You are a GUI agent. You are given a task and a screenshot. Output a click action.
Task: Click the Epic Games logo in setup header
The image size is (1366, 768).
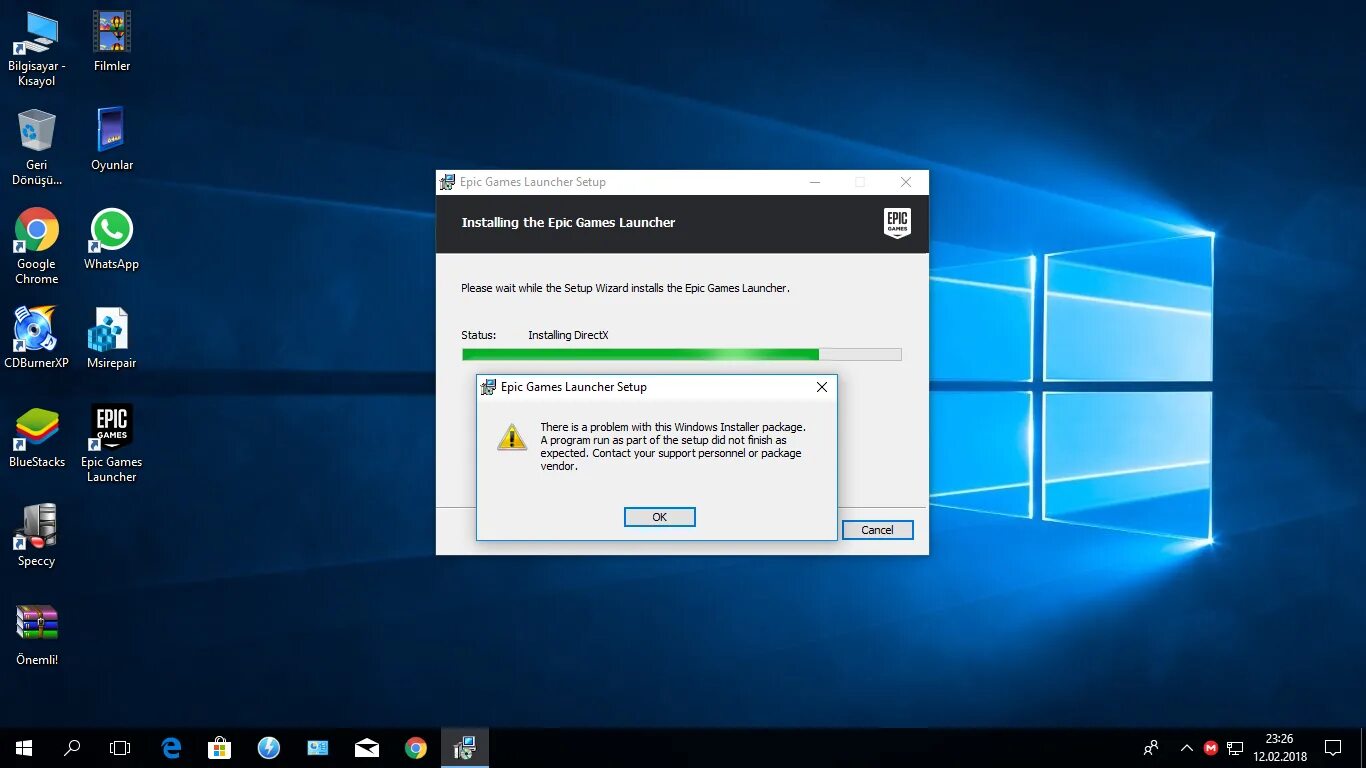point(897,223)
